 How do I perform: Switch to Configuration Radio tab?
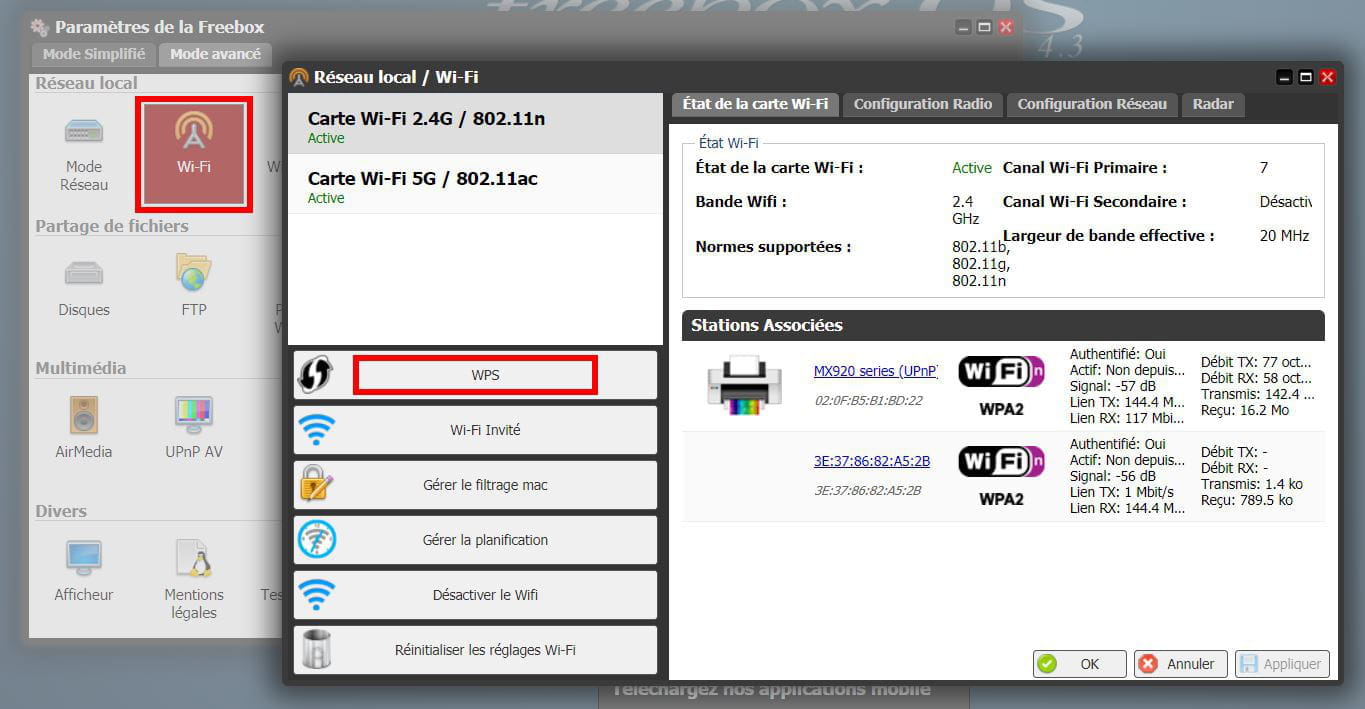922,104
